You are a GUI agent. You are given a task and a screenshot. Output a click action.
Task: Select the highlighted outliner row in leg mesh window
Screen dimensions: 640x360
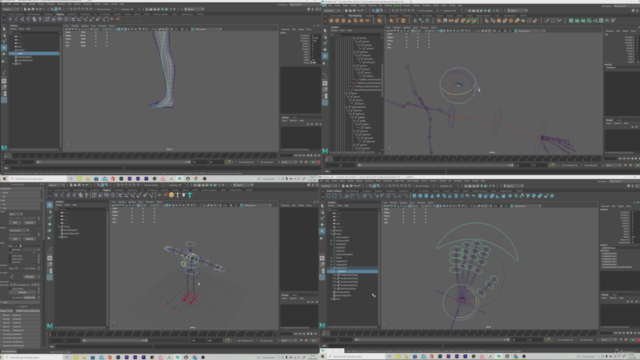coord(34,53)
